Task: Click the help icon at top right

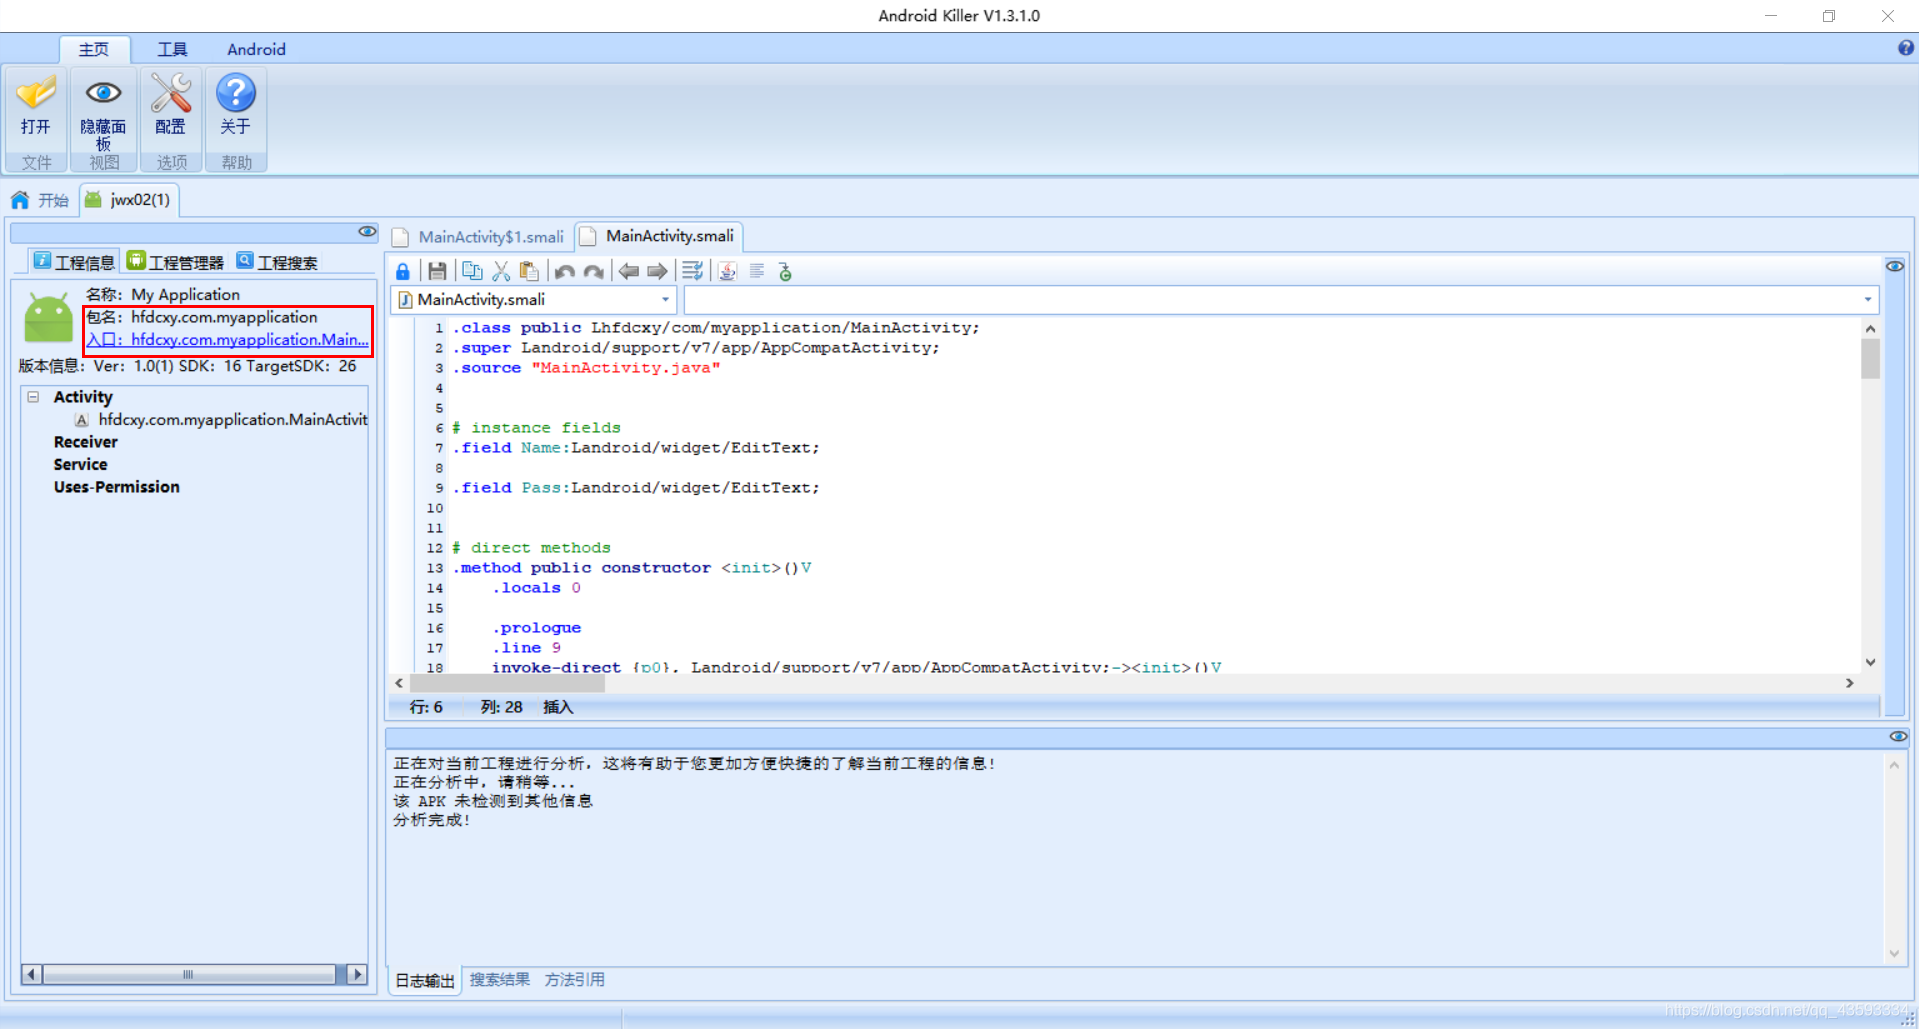Action: [1905, 48]
